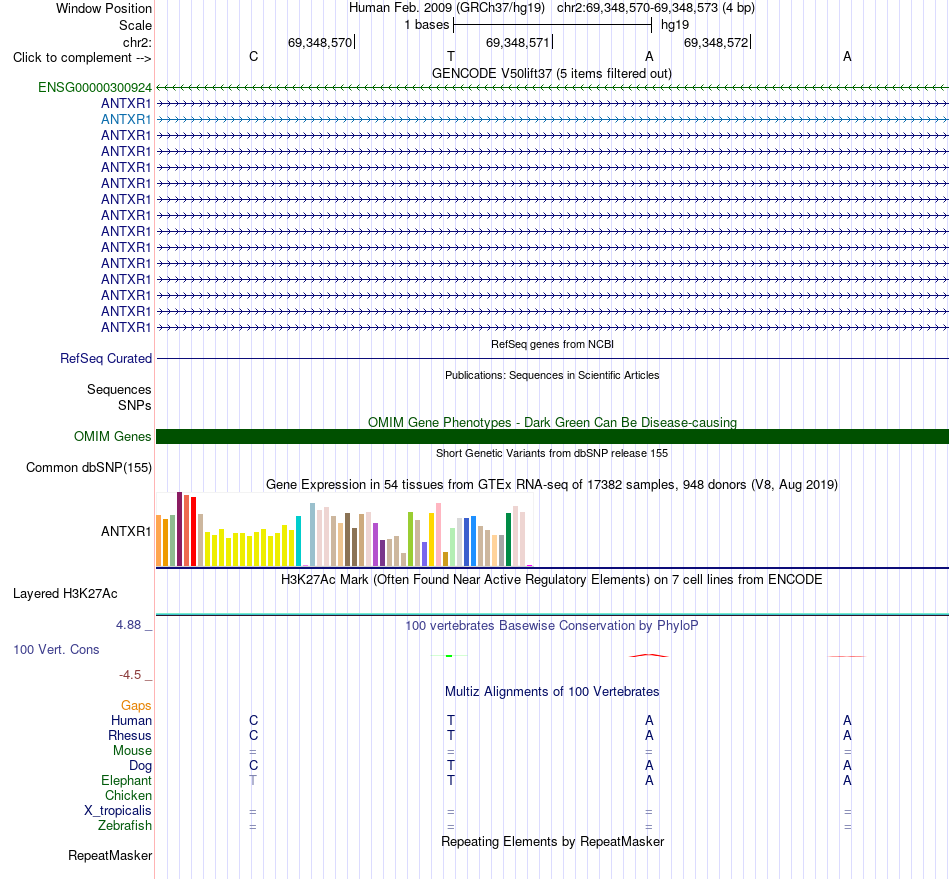Click the OMIM Genes label
This screenshot has height=879, width=950.
pos(112,437)
